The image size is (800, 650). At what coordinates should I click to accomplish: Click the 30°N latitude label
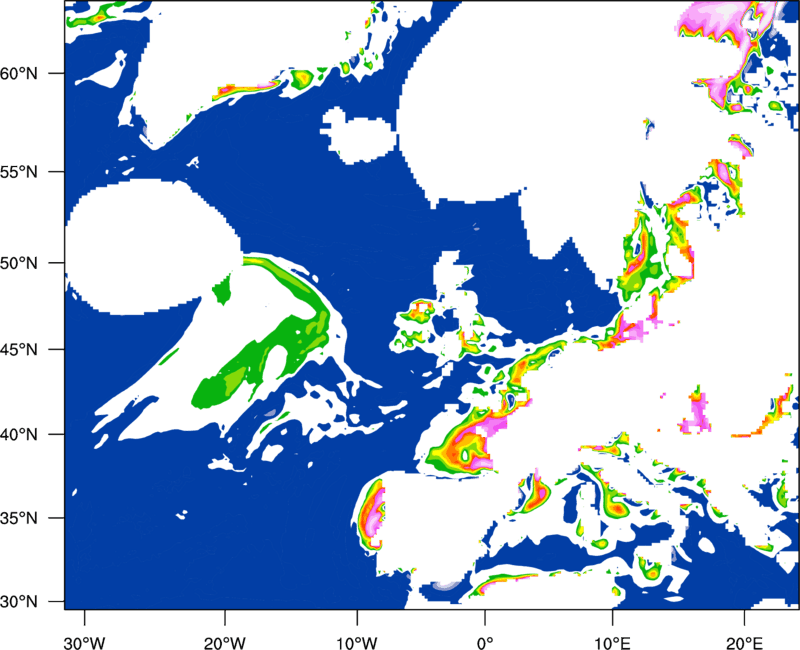(x=19, y=602)
